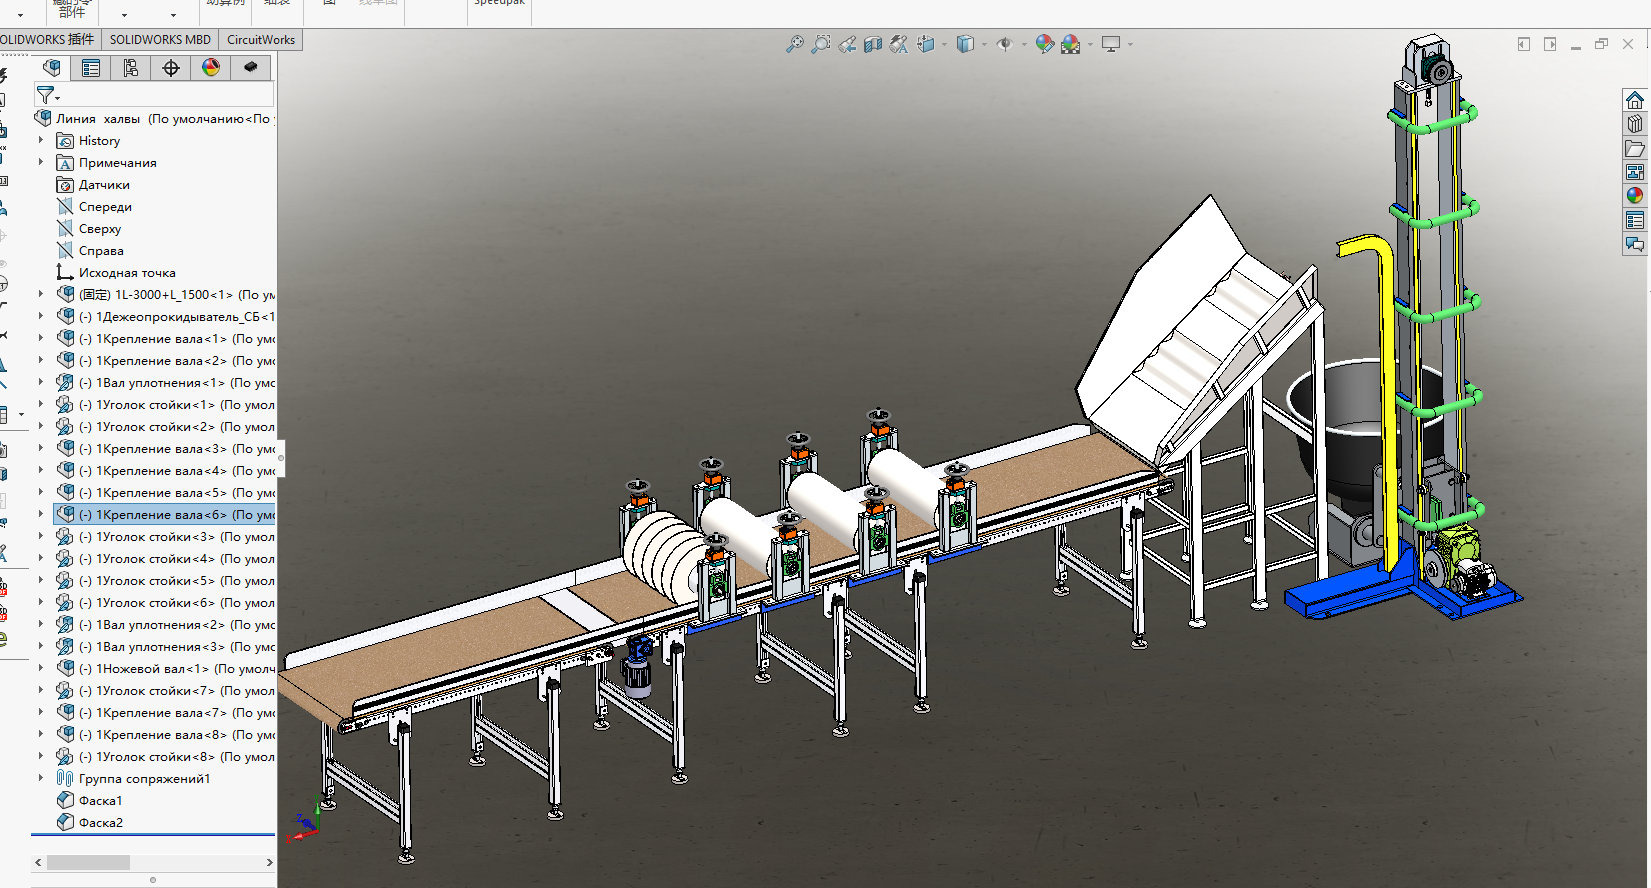Toggle the left panel collapse button at top right
Image resolution: width=1651 pixels, height=888 pixels.
[x=1524, y=44]
